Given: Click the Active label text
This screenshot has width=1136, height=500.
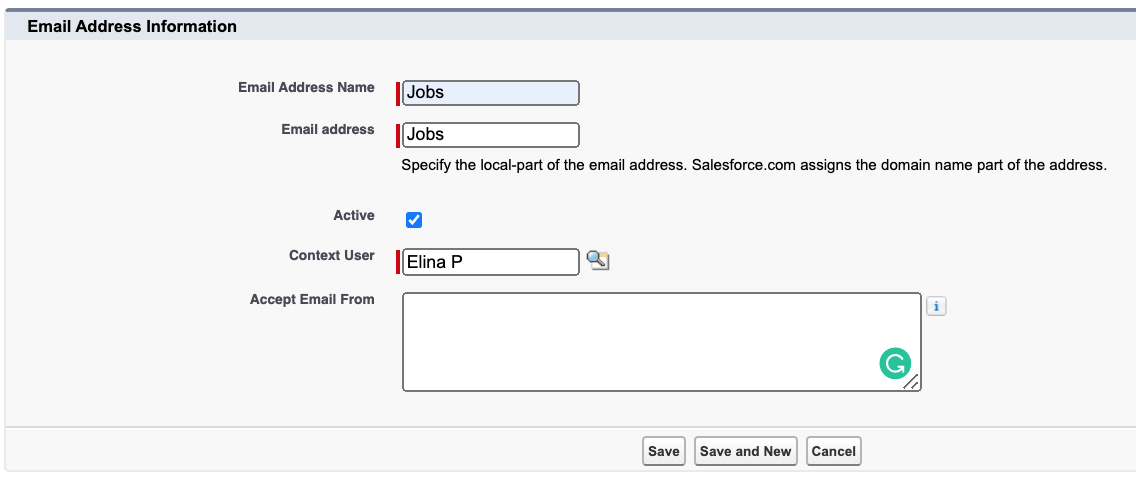Looking at the screenshot, I should click(x=354, y=215).
